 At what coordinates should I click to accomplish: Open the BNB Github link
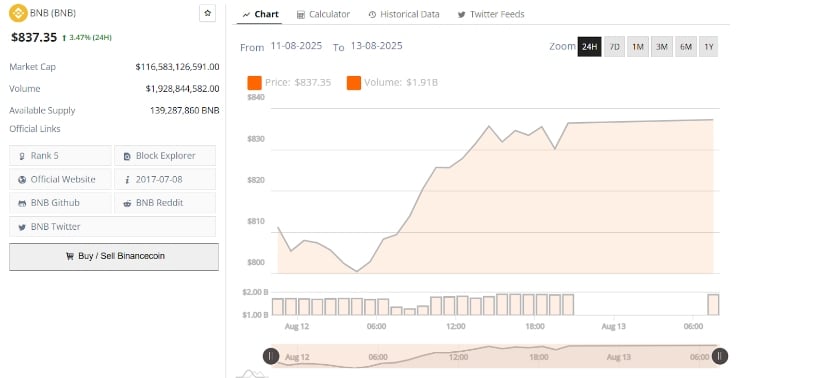[x=61, y=203]
